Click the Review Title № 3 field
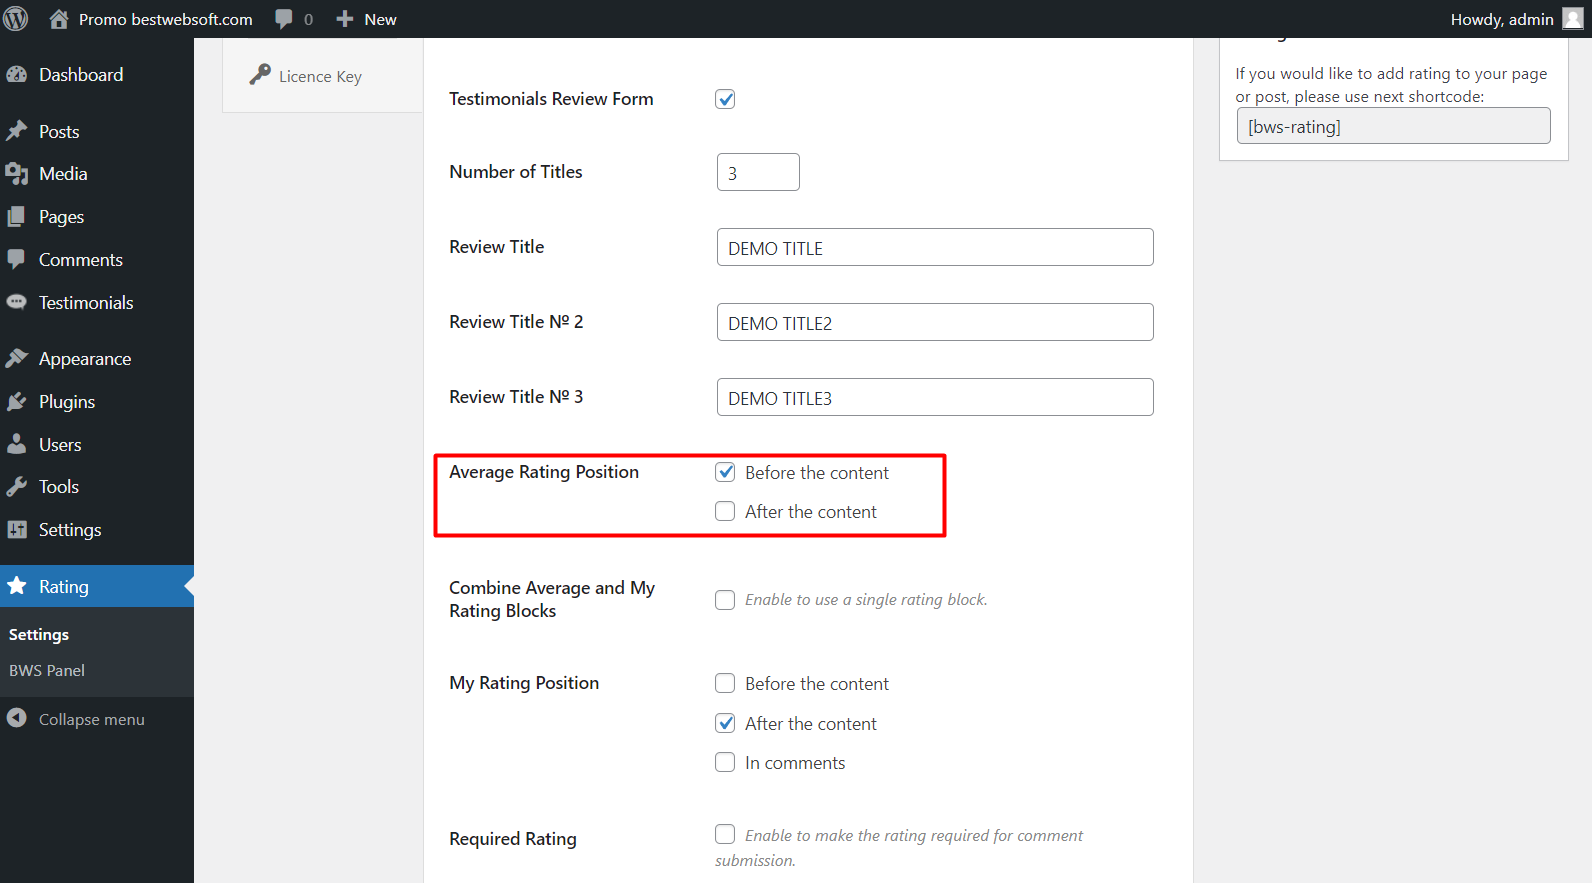The height and width of the screenshot is (883, 1592). pyautogui.click(x=935, y=397)
